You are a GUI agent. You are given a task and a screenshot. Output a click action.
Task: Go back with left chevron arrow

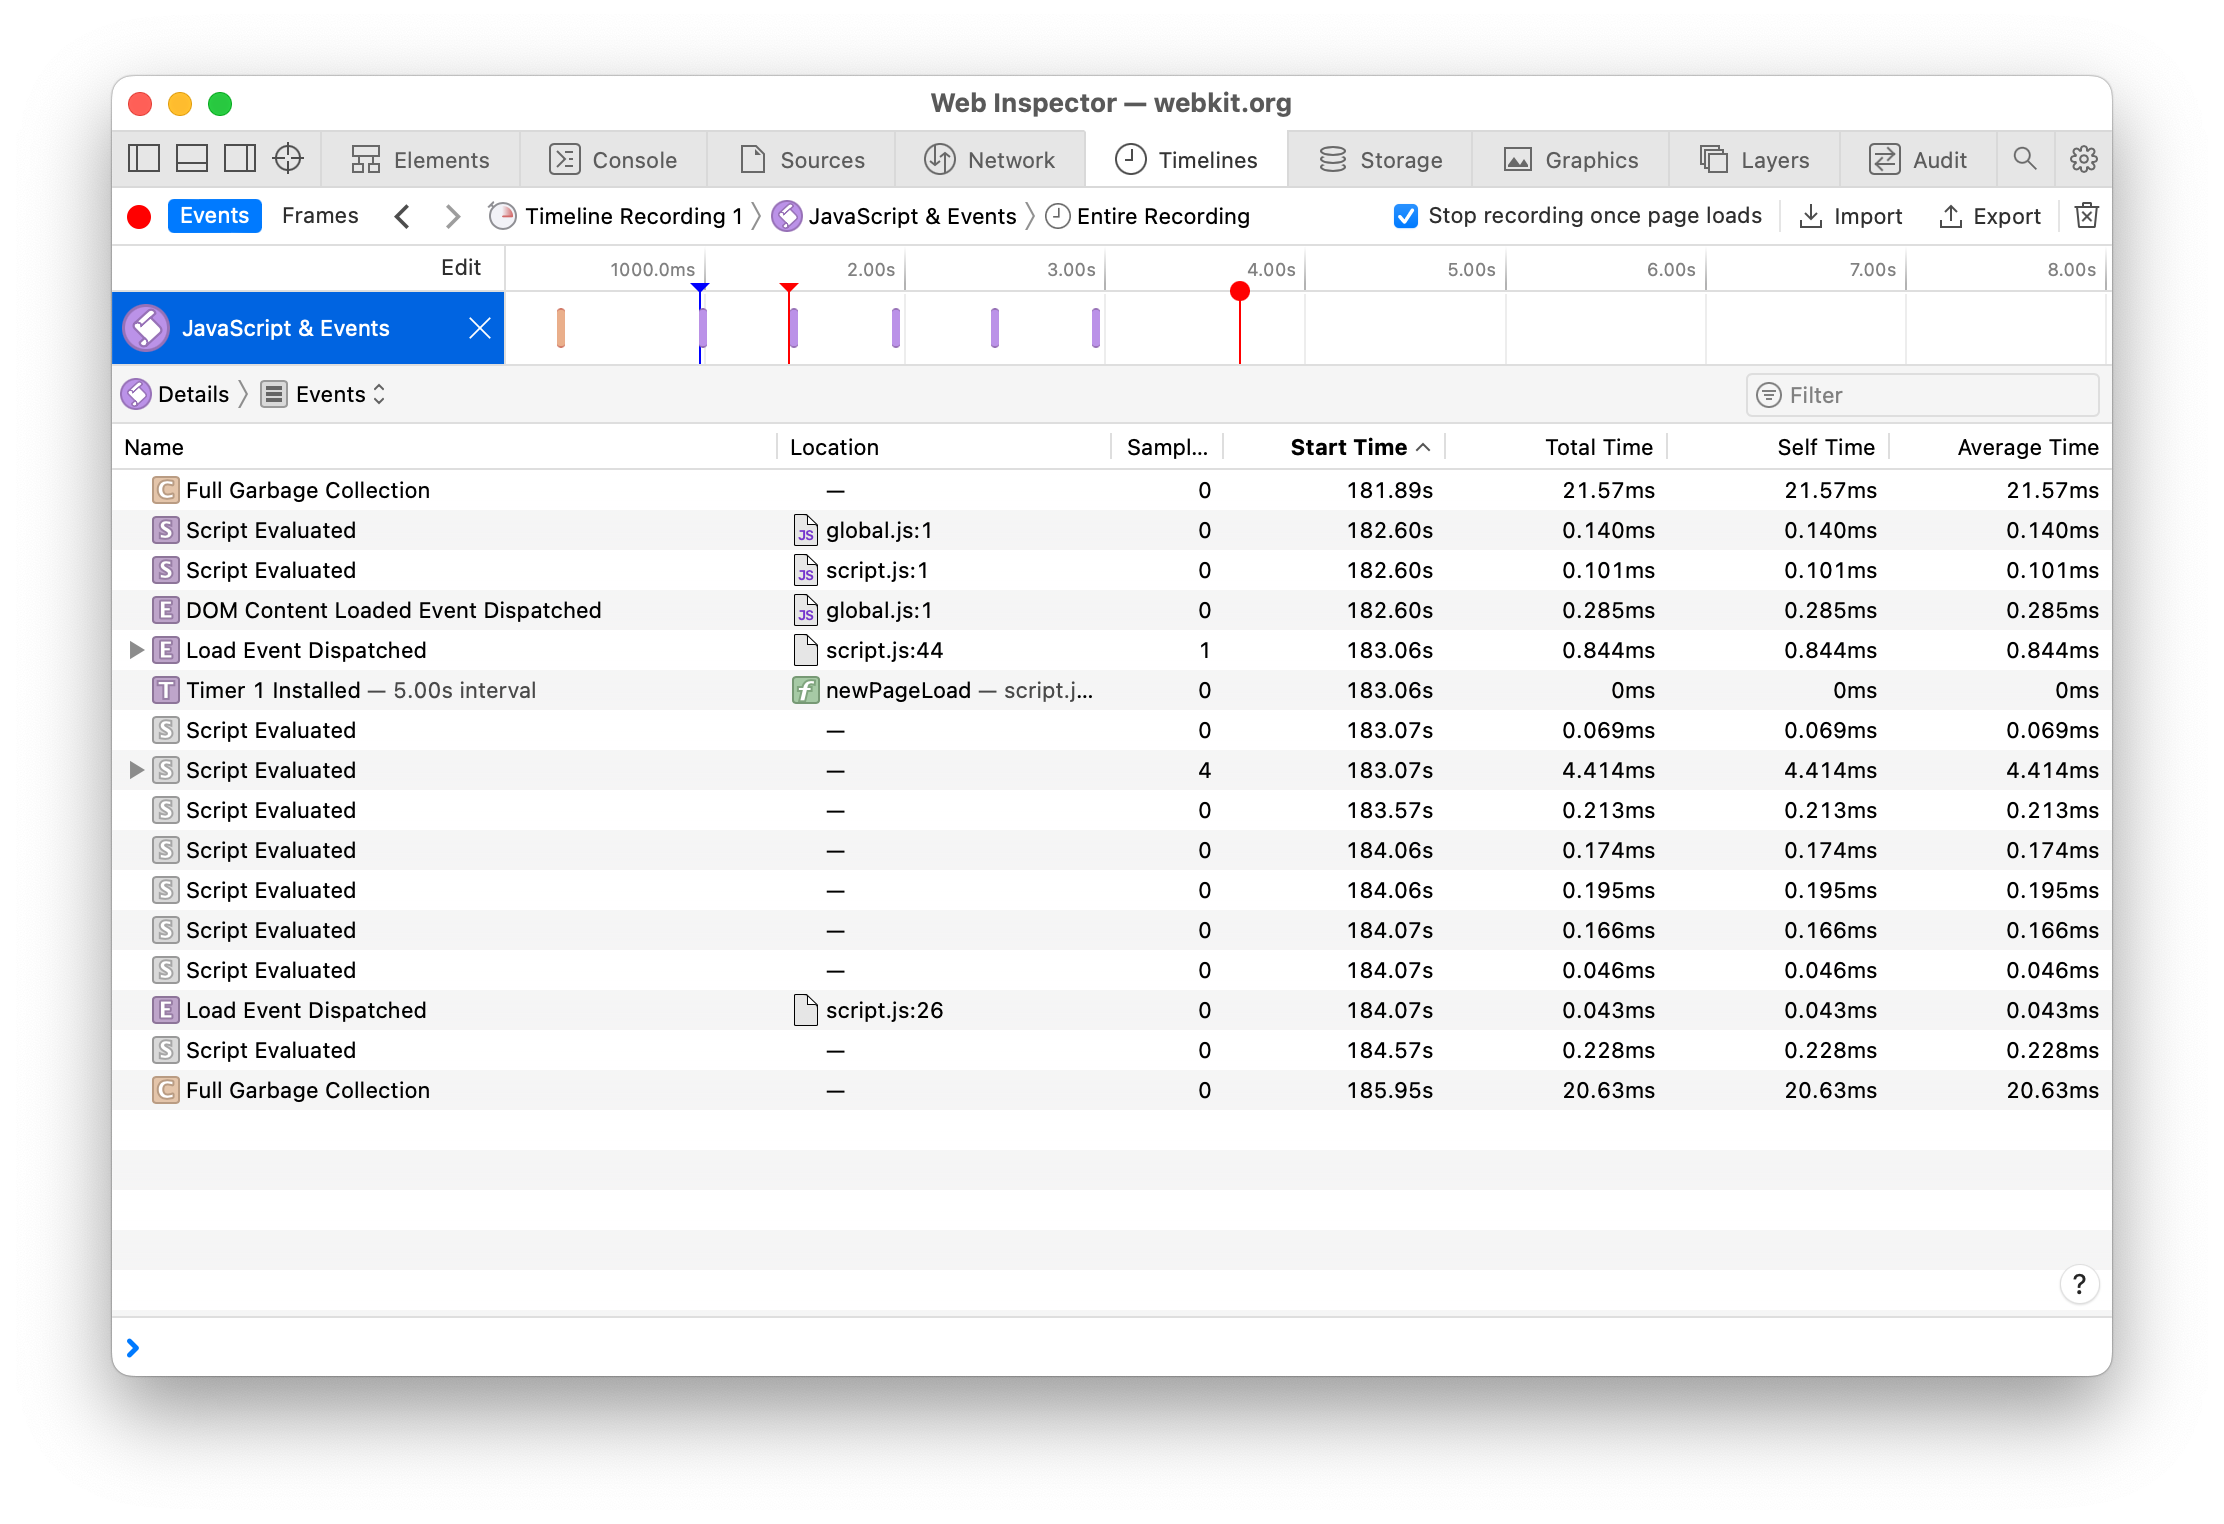point(402,216)
